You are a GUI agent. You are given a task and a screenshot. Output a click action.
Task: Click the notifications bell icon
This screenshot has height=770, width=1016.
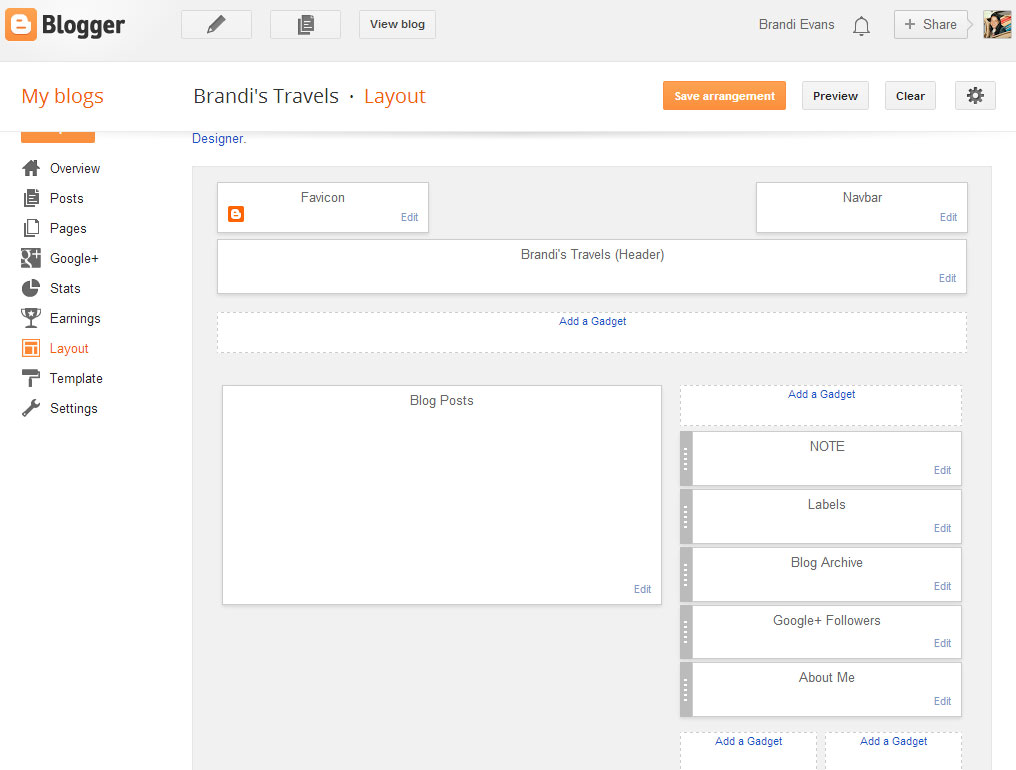pos(861,26)
